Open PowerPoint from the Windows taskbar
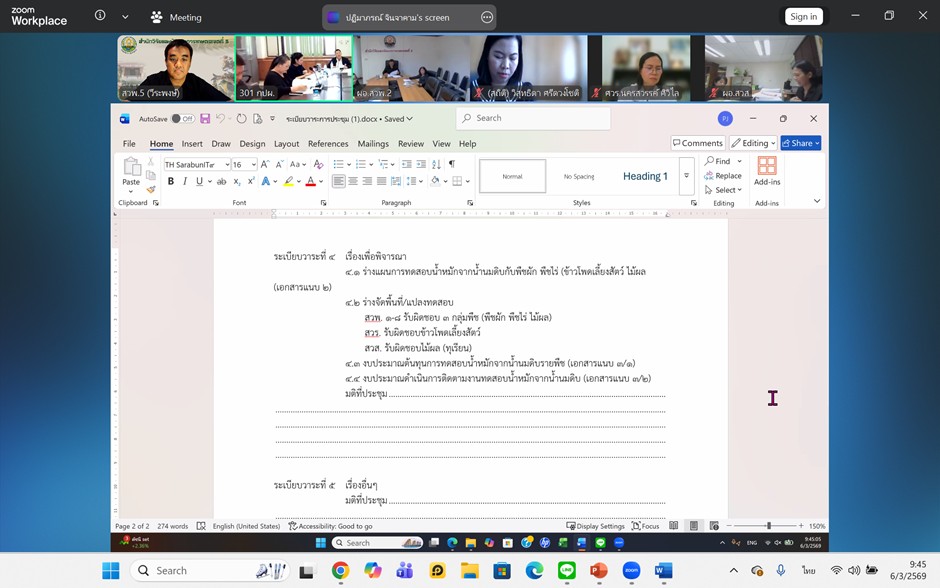This screenshot has height=588, width=940. pos(599,571)
